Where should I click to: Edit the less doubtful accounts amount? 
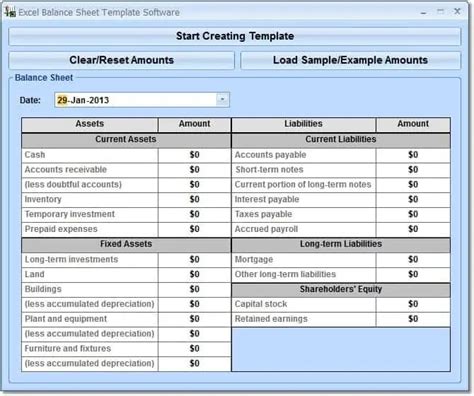[194, 185]
